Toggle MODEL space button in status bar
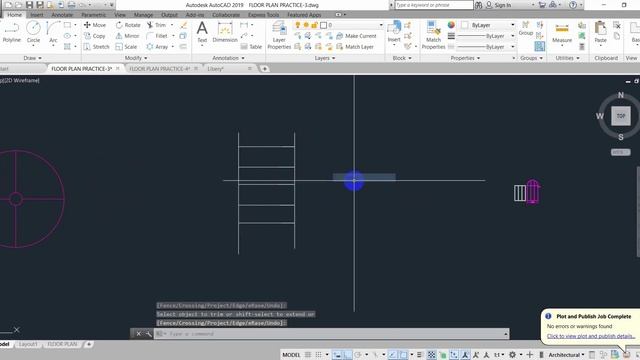The width and height of the screenshot is (640, 360). pyautogui.click(x=291, y=355)
